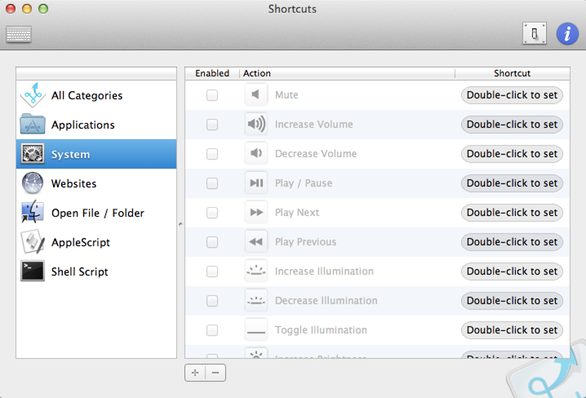Enable the Toggle Illumination checkbox
This screenshot has width=586, height=398.
[x=212, y=330]
